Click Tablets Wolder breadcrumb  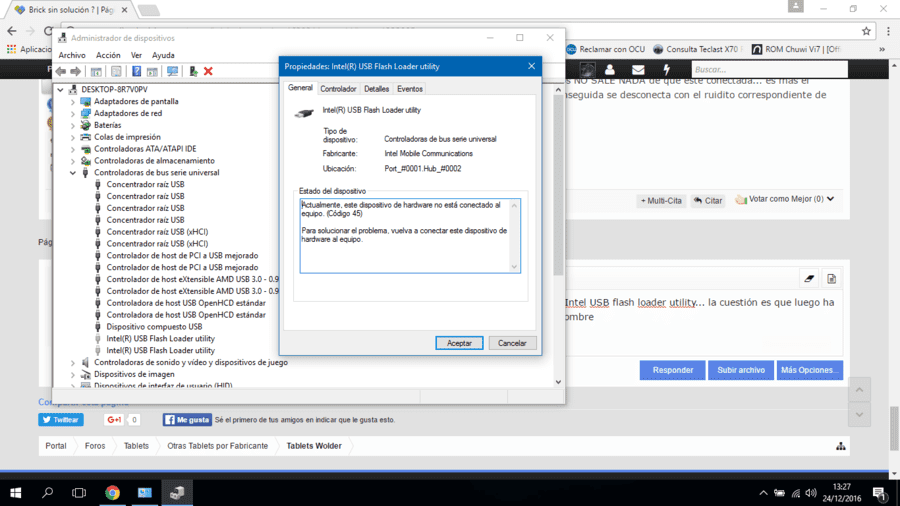coord(314,446)
